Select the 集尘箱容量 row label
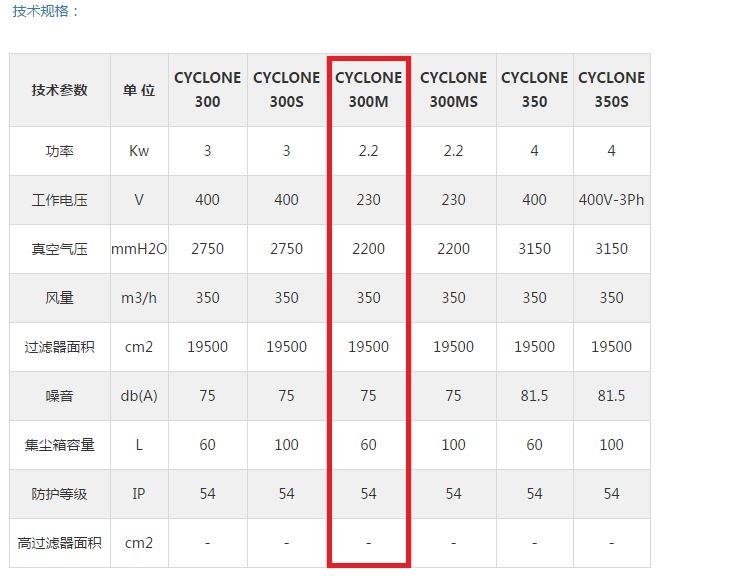 coord(59,445)
